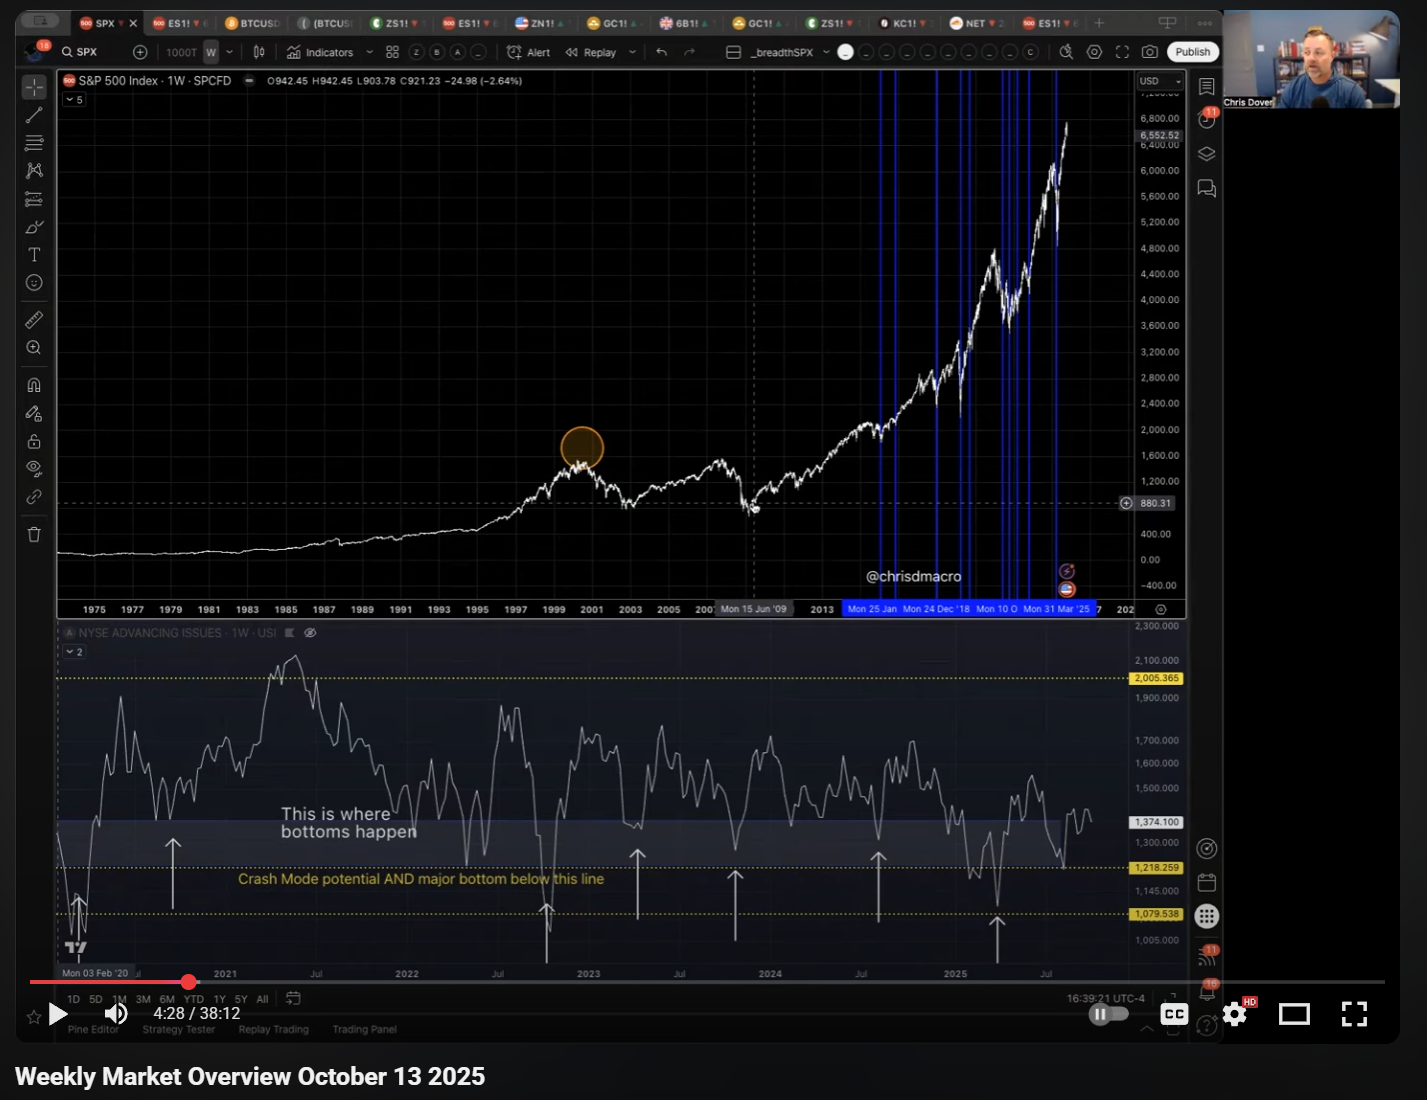The width and height of the screenshot is (1427, 1100).
Task: Click the Publish button
Action: pyautogui.click(x=1192, y=52)
